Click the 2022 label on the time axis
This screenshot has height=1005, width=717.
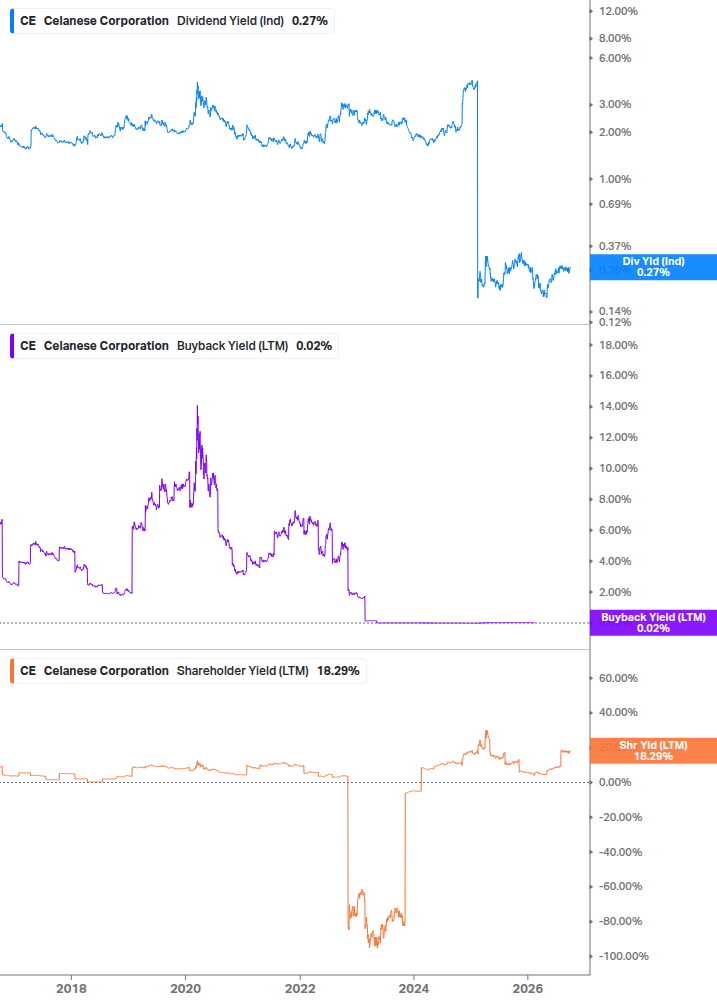pyautogui.click(x=300, y=989)
